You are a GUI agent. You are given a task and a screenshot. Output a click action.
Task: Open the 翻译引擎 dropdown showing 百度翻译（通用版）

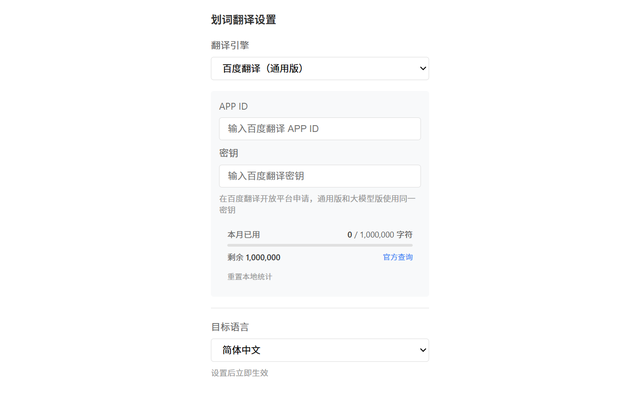coord(320,69)
